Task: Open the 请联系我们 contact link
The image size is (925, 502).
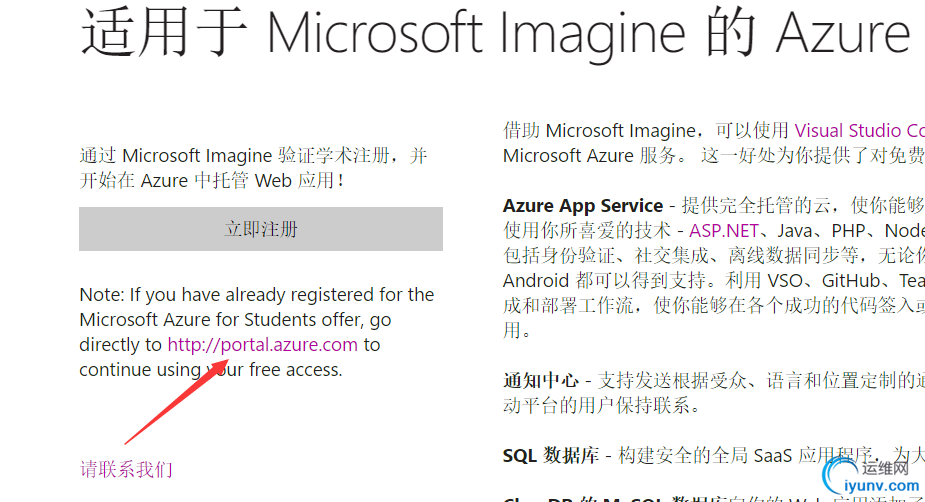Action: point(126,470)
